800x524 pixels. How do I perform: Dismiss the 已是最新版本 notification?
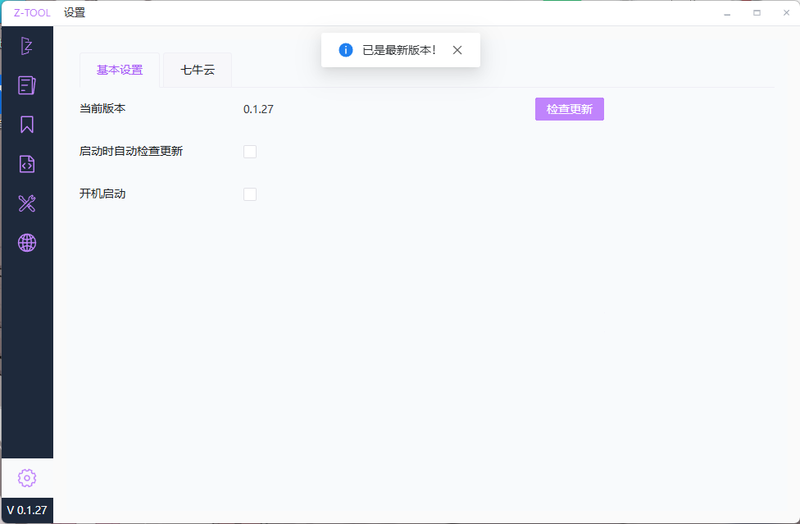click(x=457, y=50)
